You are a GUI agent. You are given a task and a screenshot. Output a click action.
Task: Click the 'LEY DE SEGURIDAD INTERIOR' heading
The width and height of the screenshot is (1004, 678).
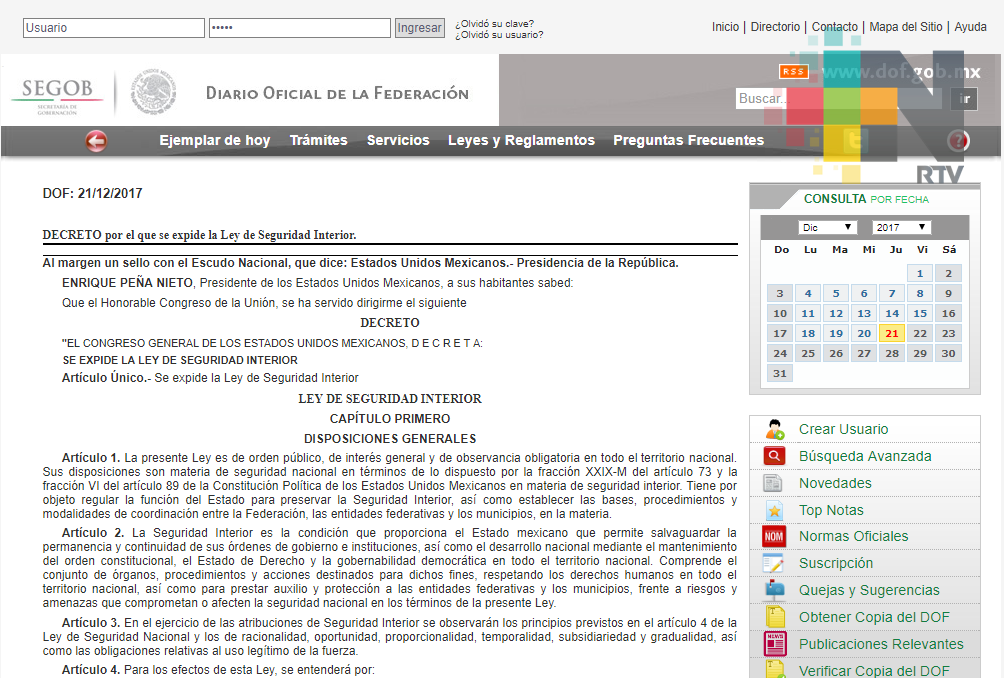click(390, 399)
